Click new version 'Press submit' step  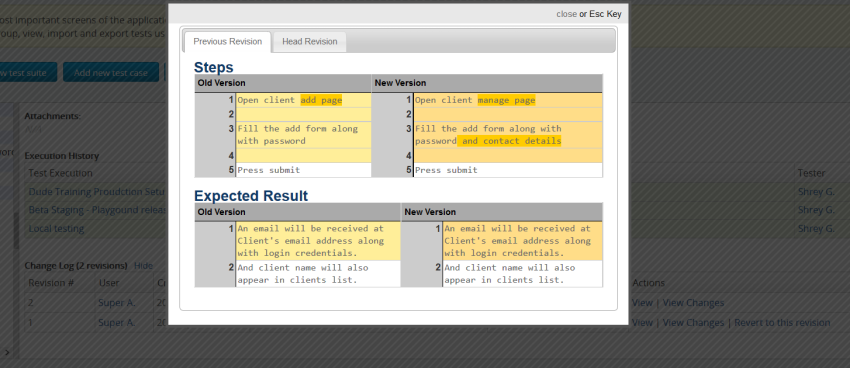point(446,170)
